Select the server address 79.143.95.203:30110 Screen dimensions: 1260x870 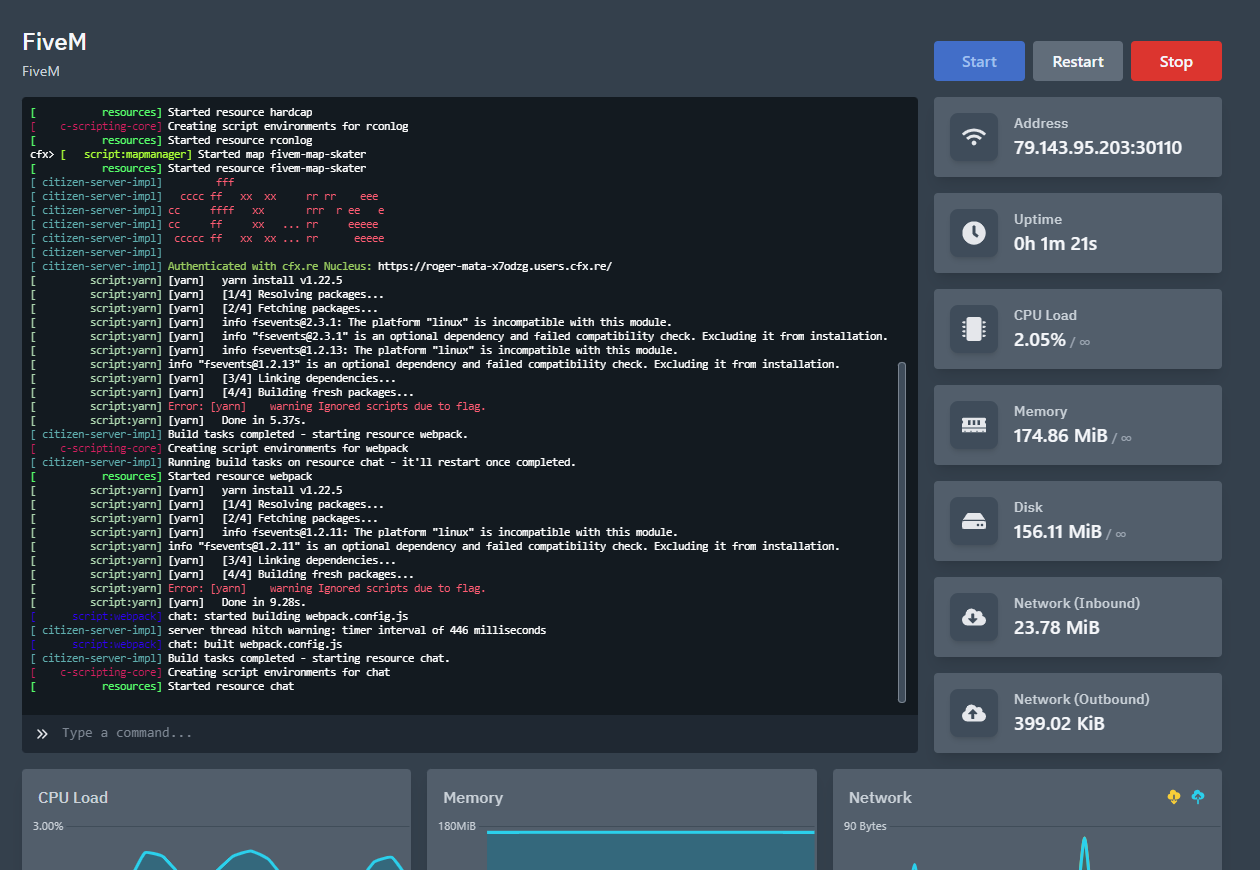coord(1098,148)
